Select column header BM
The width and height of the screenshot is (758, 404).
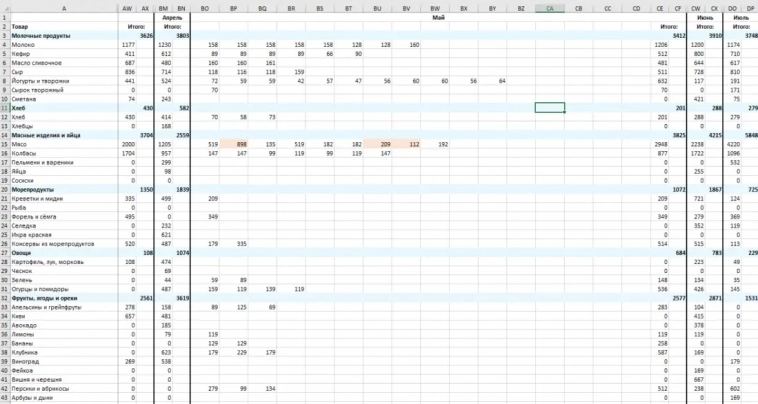(x=163, y=9)
